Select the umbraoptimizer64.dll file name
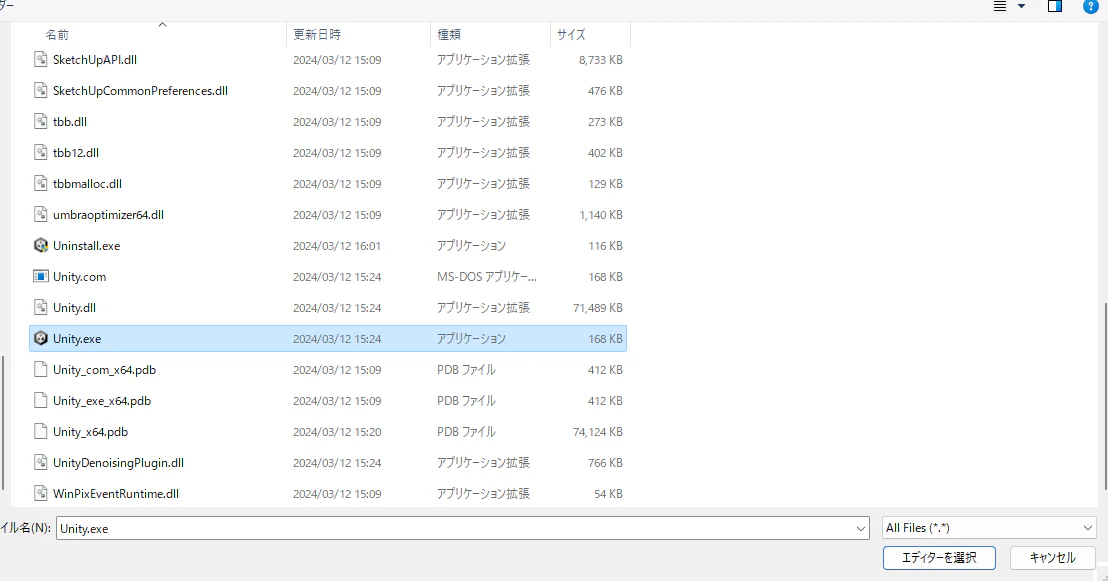The height and width of the screenshot is (581, 1108). click(x=108, y=215)
